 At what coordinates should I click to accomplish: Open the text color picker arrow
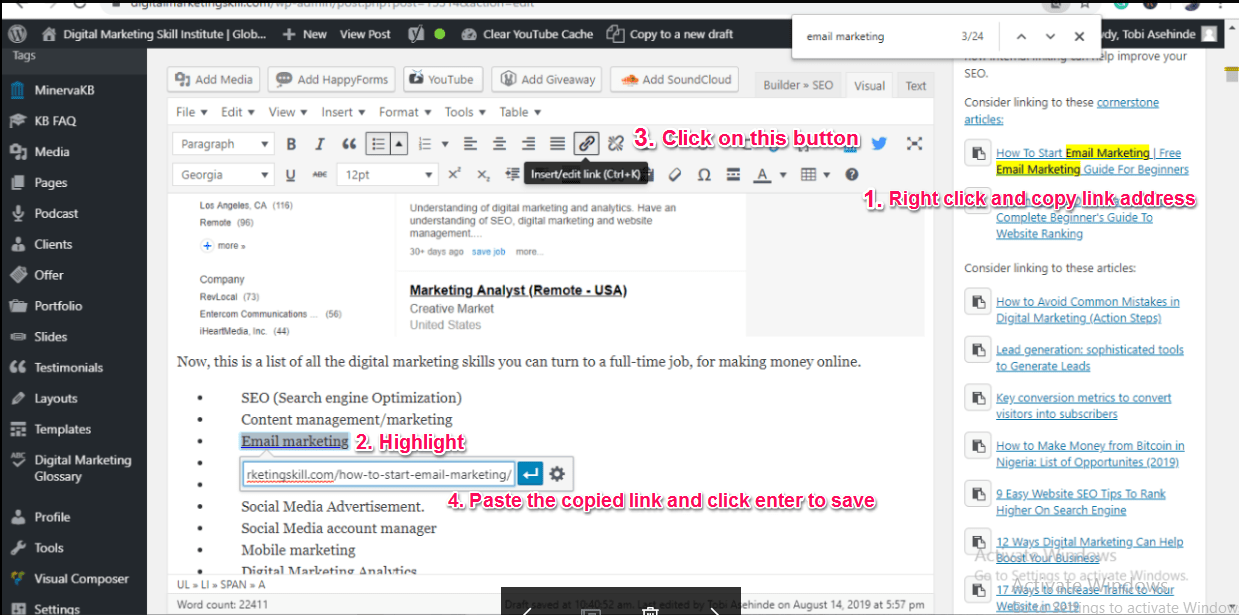click(x=782, y=175)
